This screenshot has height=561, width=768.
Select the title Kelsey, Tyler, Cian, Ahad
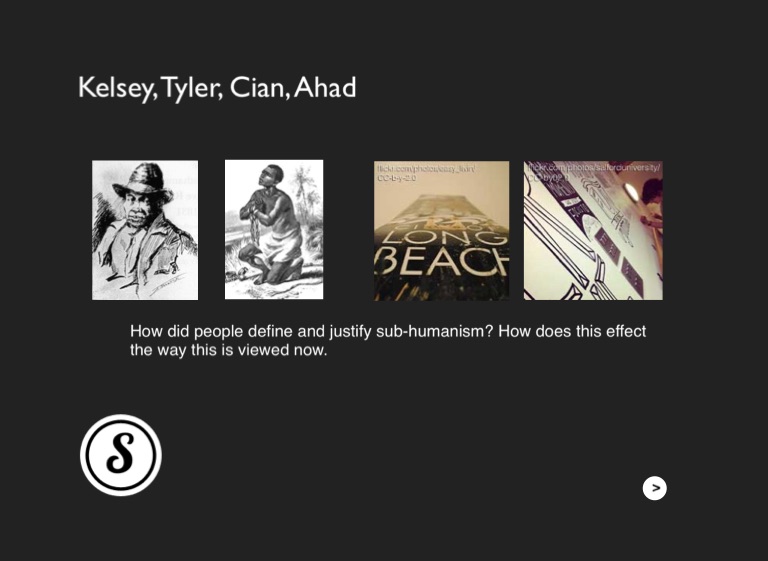[x=217, y=88]
